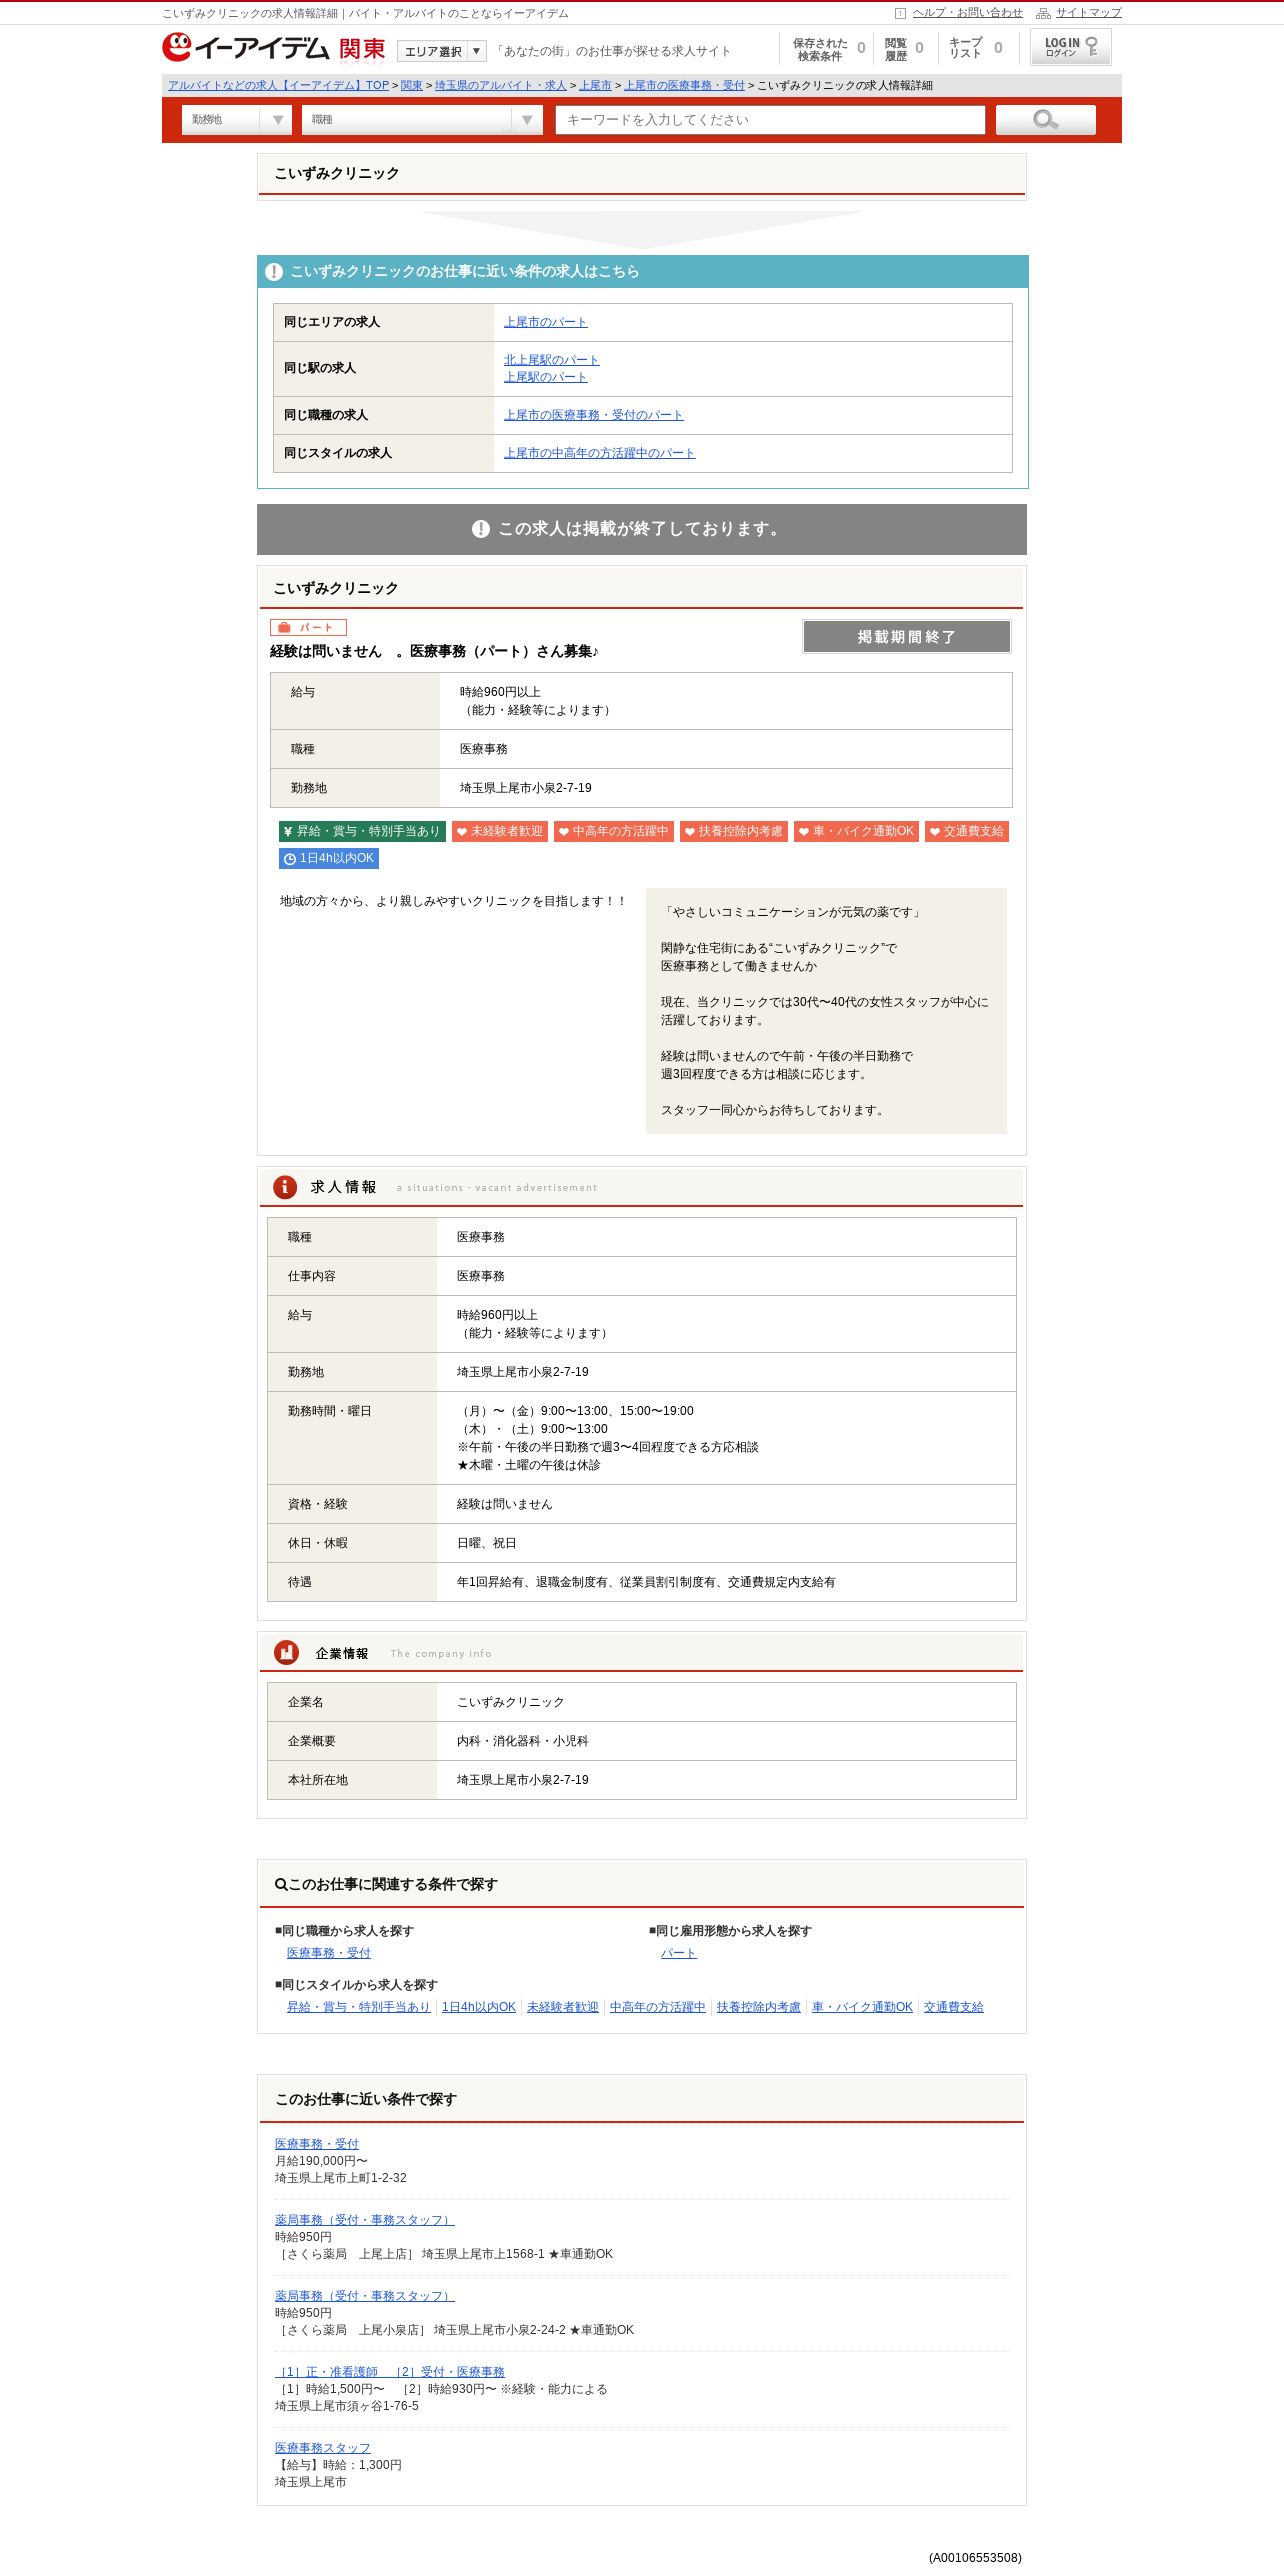Click magnifier icon beside このお仕事に関連する条件で探す

281,1884
